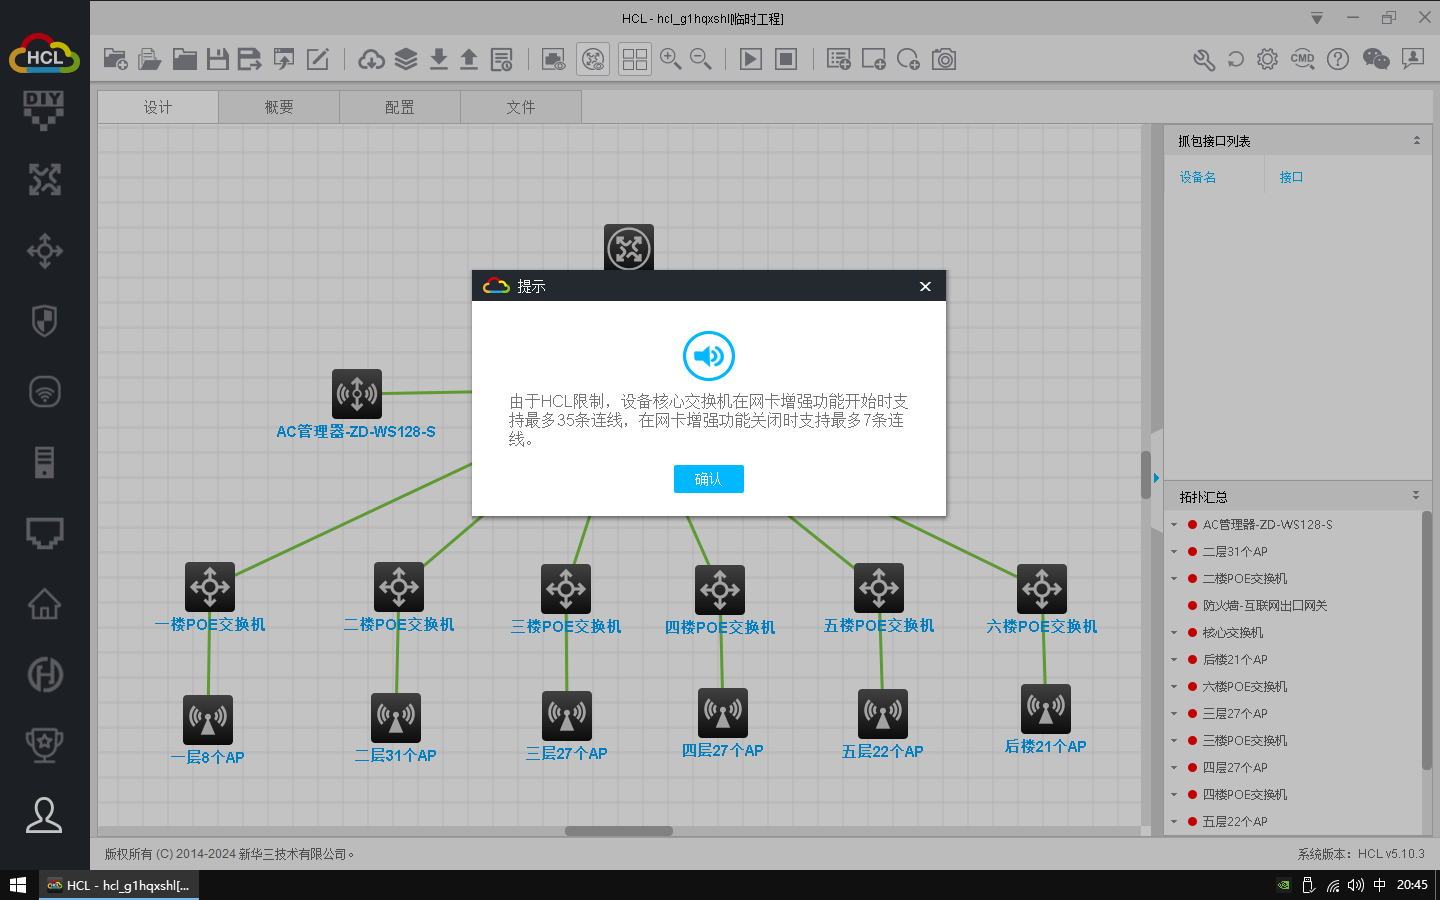
Task: Select the wireless Wi-Fi category in sidebar
Action: point(44,391)
